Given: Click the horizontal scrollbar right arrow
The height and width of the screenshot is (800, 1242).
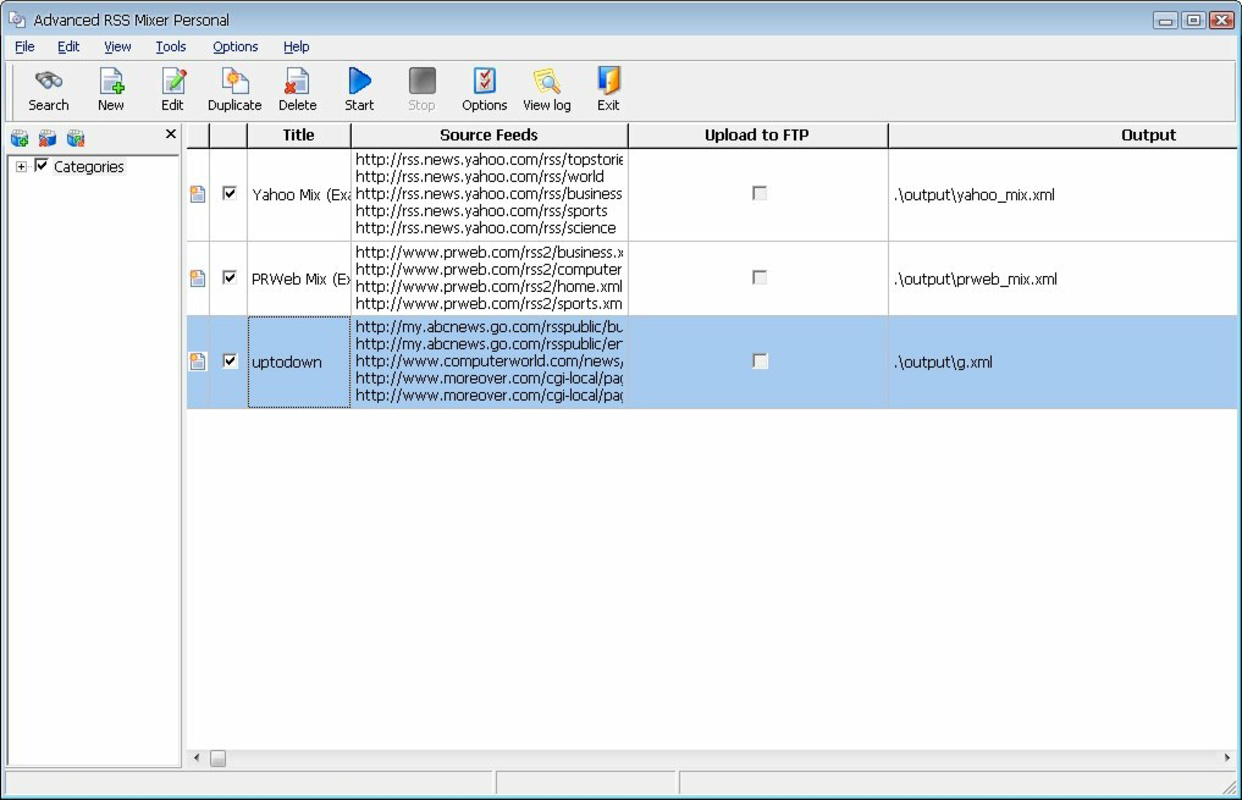Looking at the screenshot, I should 1227,758.
